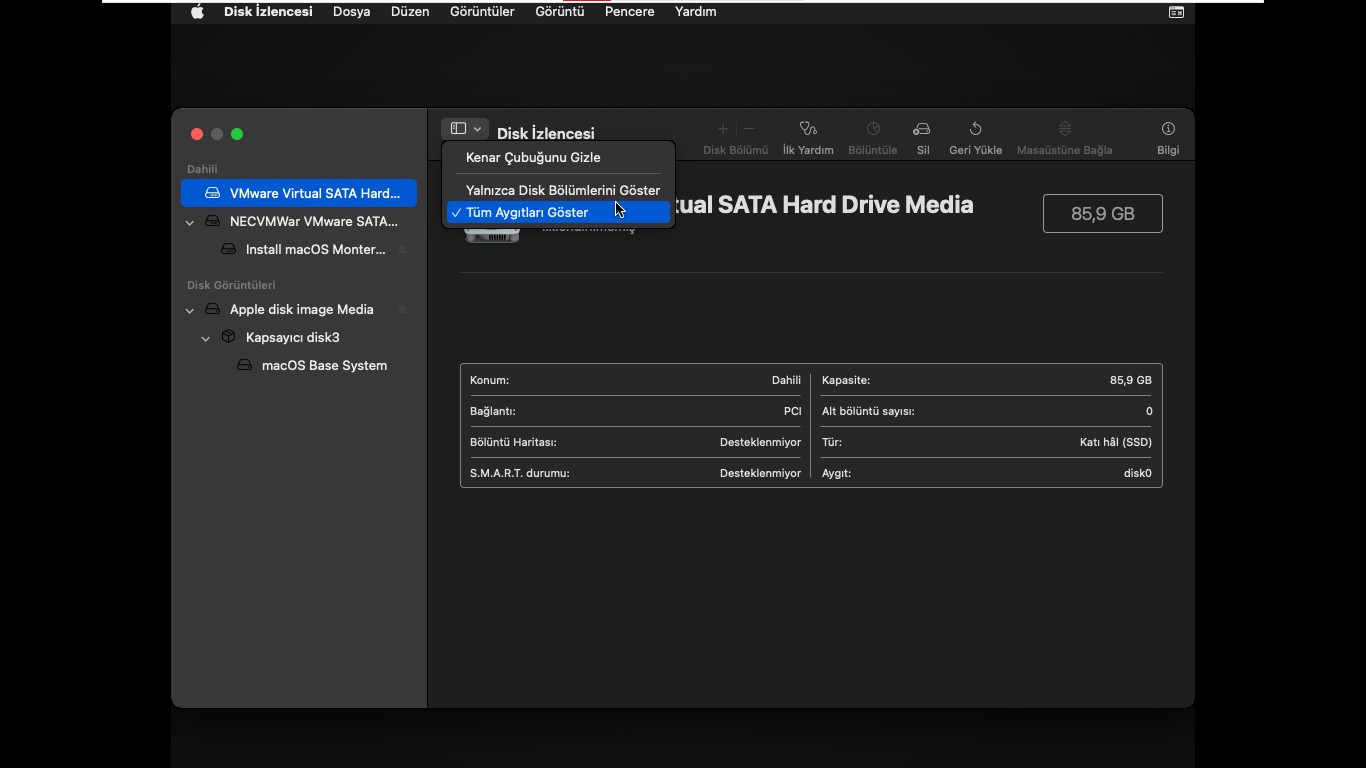1366x768 pixels.
Task: Click the disk title heading text
Action: click(x=824, y=205)
